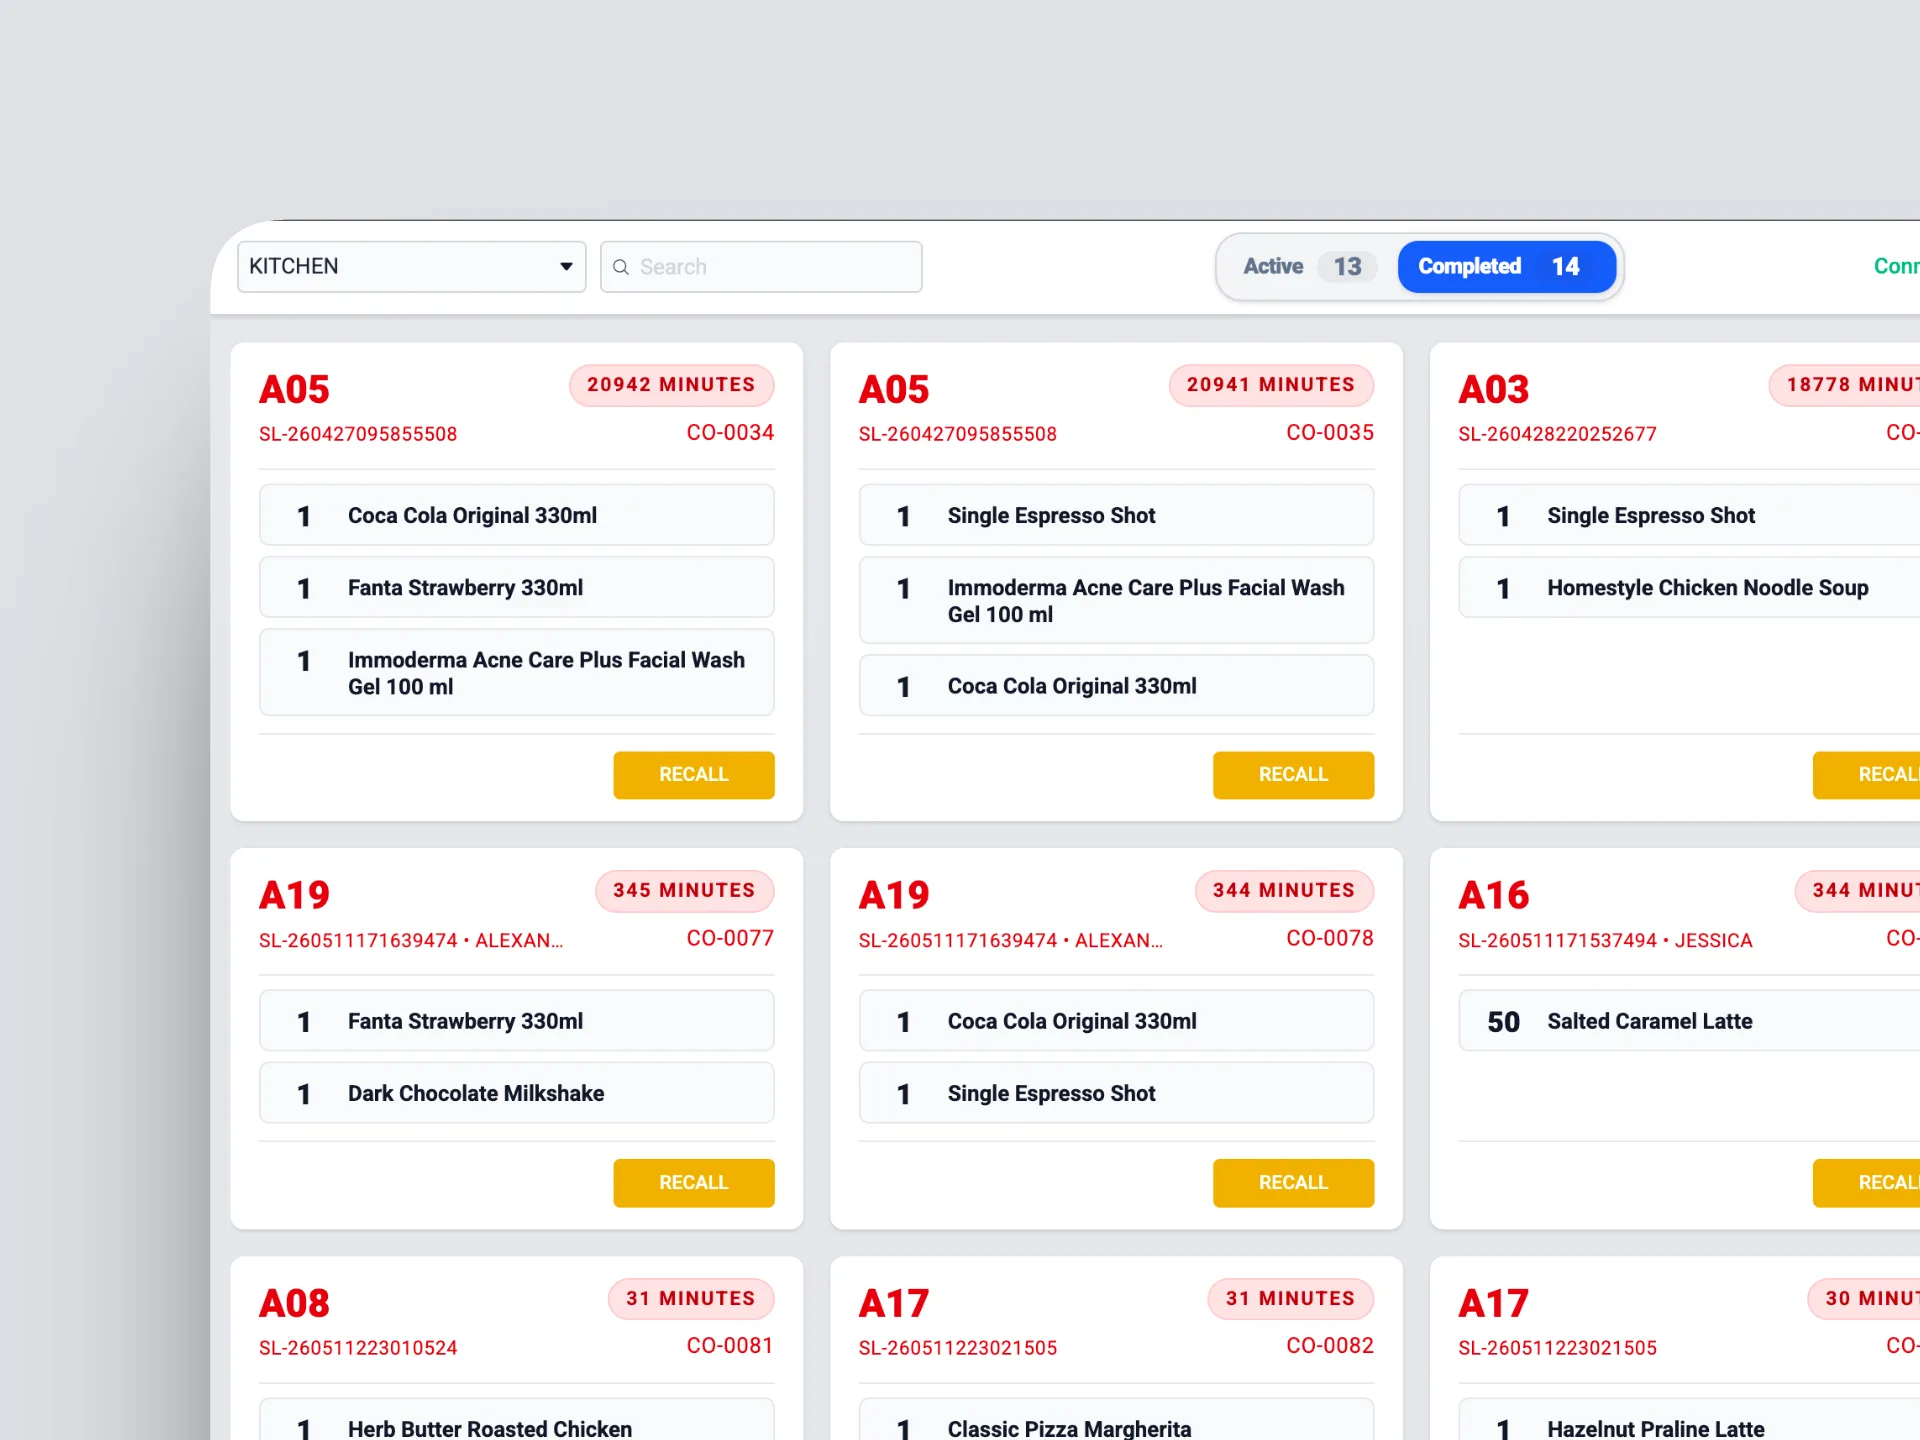Click the 344 MINUTES badge on CO-0078
The image size is (1920, 1440).
click(1284, 891)
